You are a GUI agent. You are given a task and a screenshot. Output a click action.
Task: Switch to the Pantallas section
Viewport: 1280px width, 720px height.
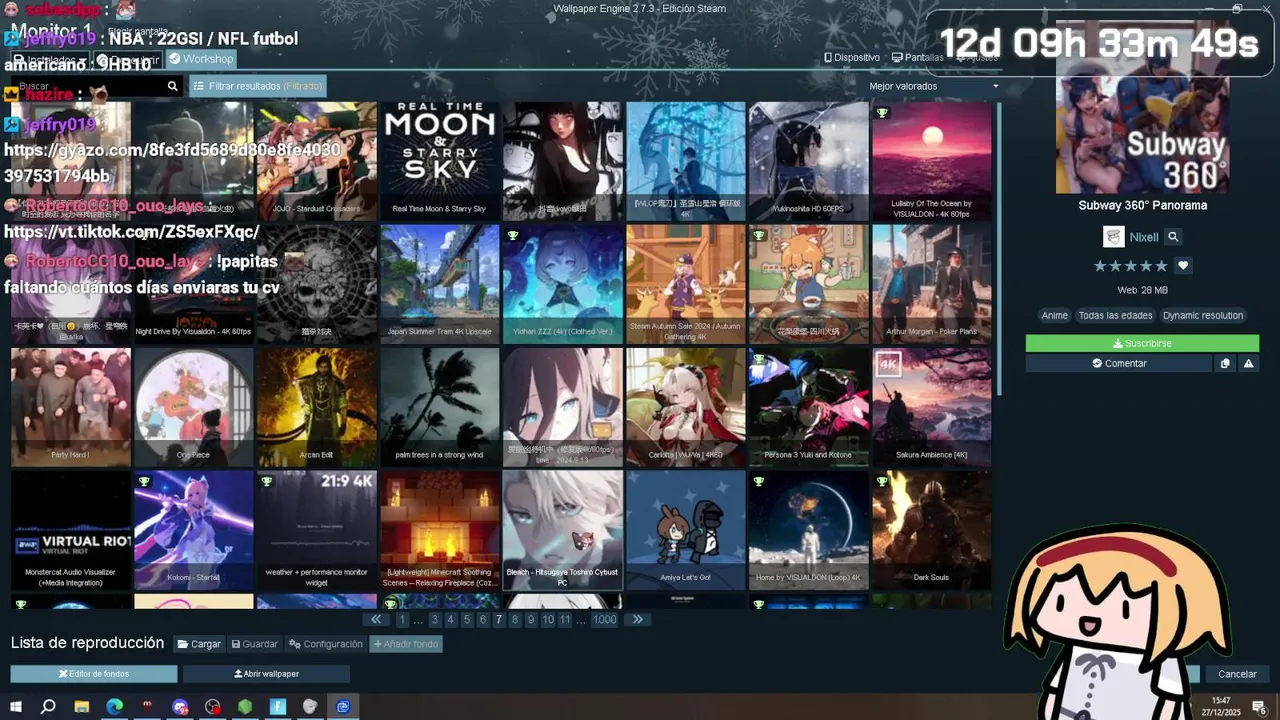point(917,58)
